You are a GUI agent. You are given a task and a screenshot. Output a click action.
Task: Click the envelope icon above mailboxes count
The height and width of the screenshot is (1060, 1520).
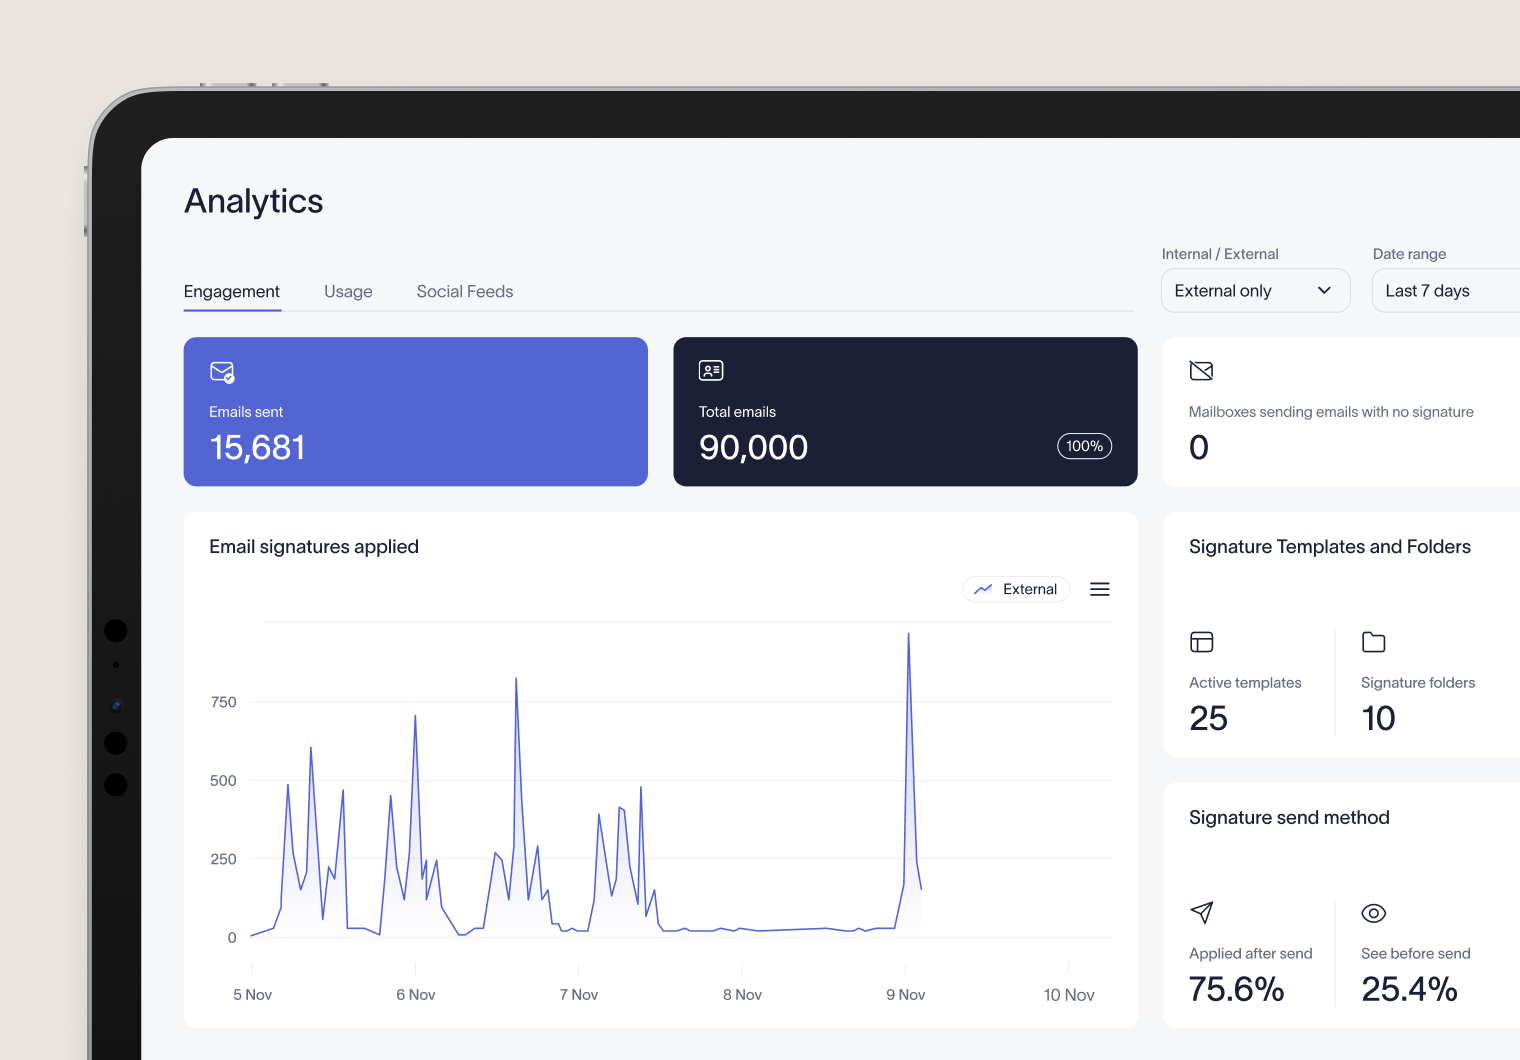1201,370
